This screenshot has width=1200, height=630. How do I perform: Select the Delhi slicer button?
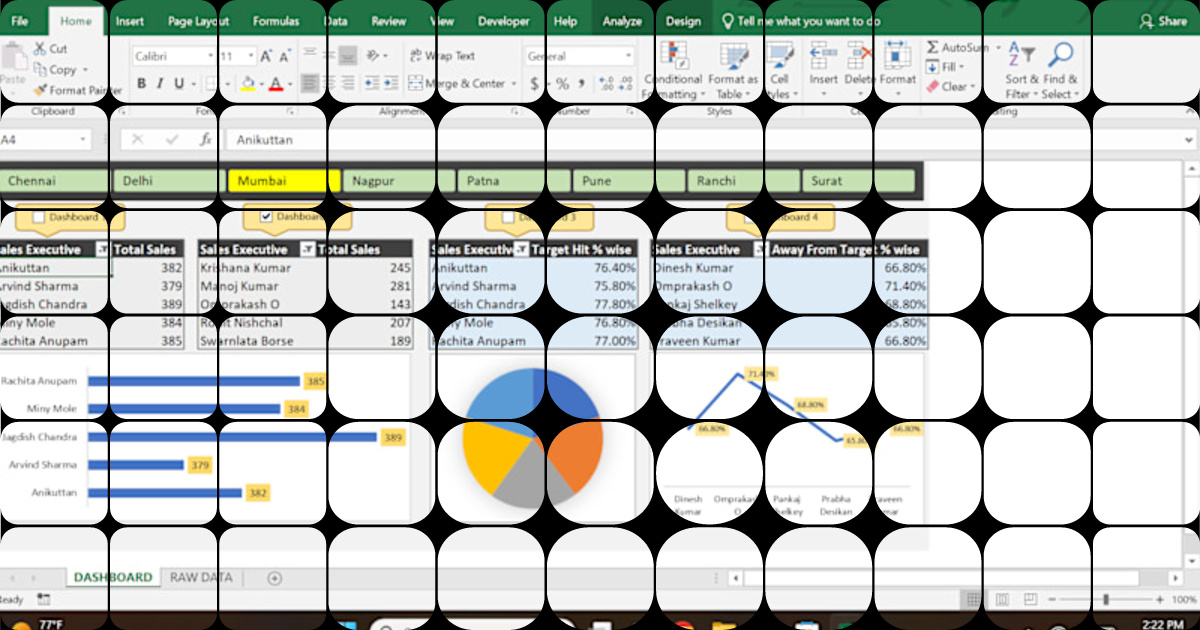pos(168,181)
